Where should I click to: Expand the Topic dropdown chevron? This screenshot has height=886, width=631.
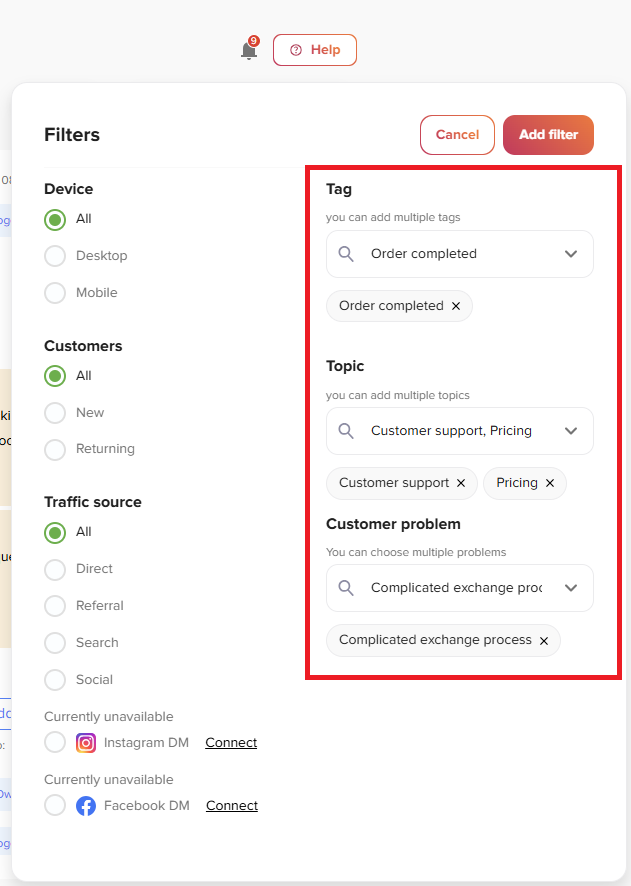pos(571,431)
